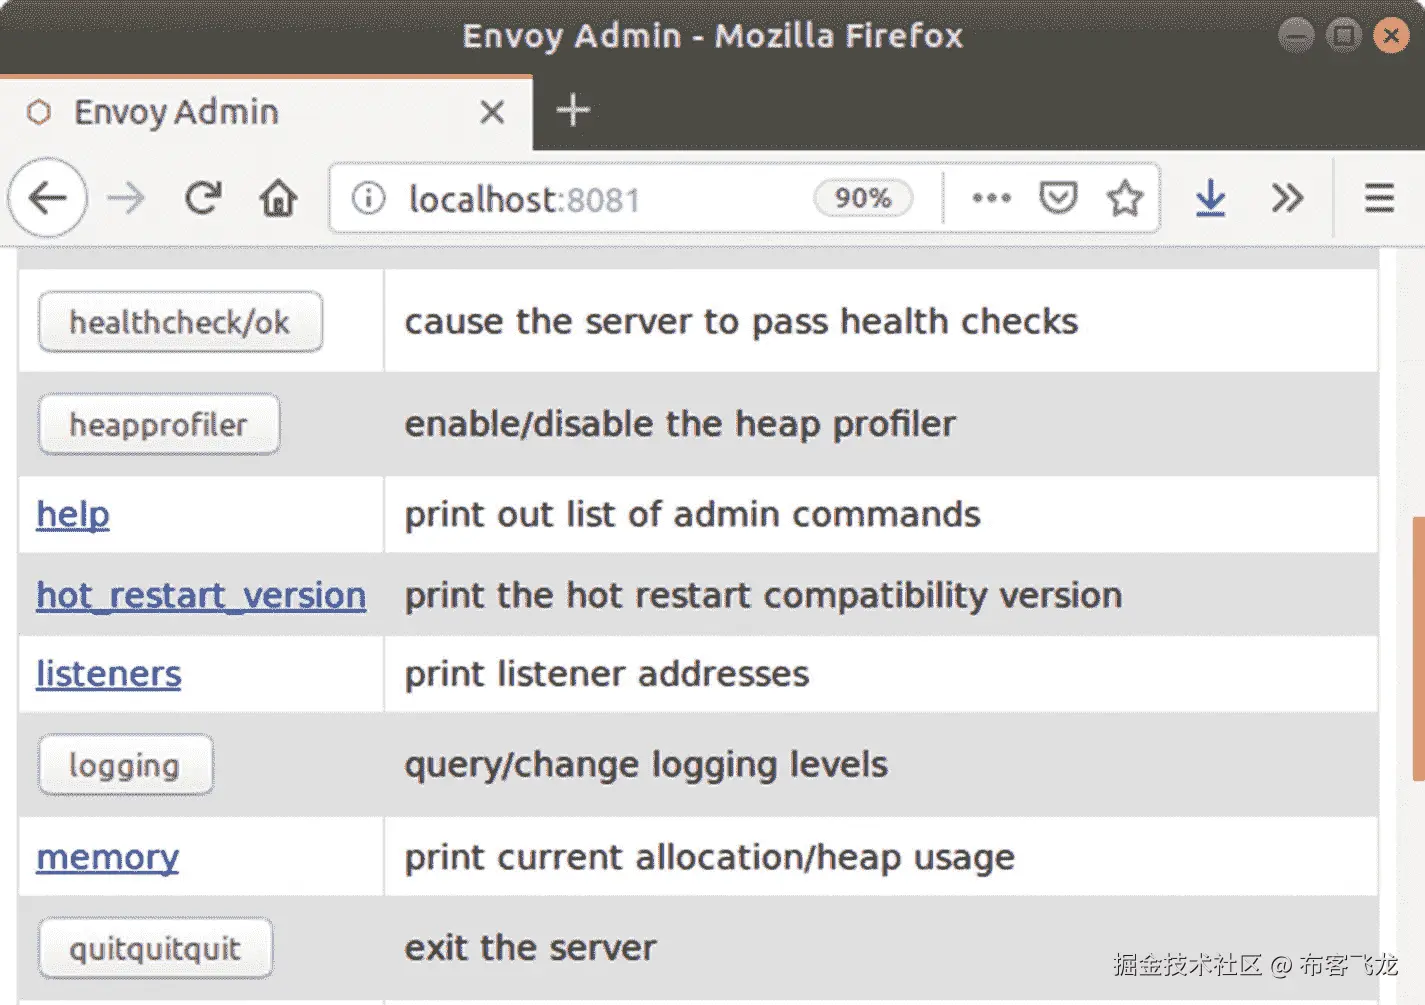
Task: Open the Firefox home page
Action: tap(278, 198)
